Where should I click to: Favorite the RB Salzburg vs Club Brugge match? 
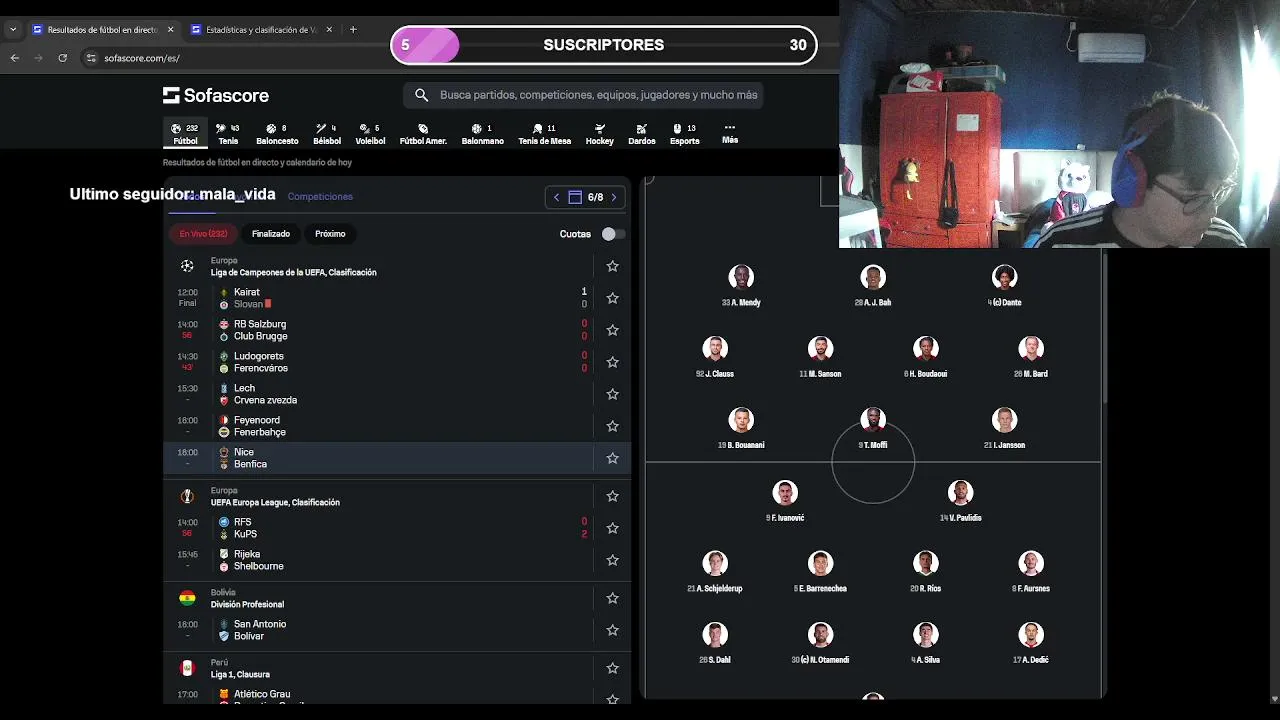click(613, 330)
